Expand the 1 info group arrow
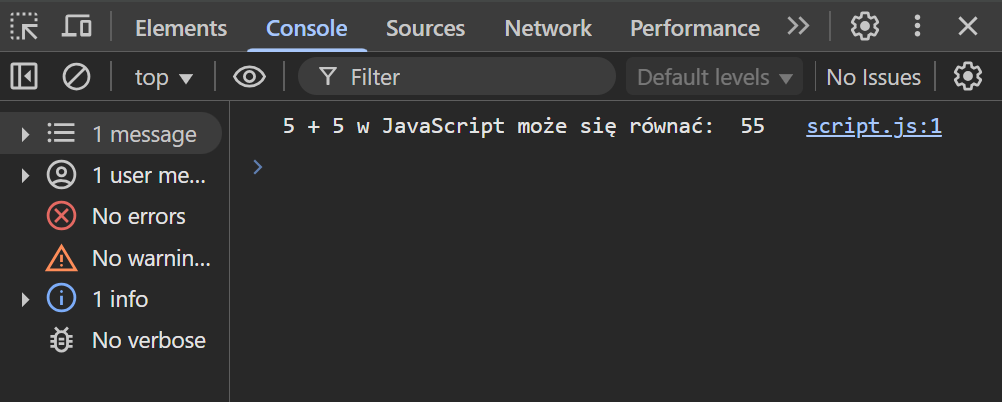1002x402 pixels. [25, 299]
